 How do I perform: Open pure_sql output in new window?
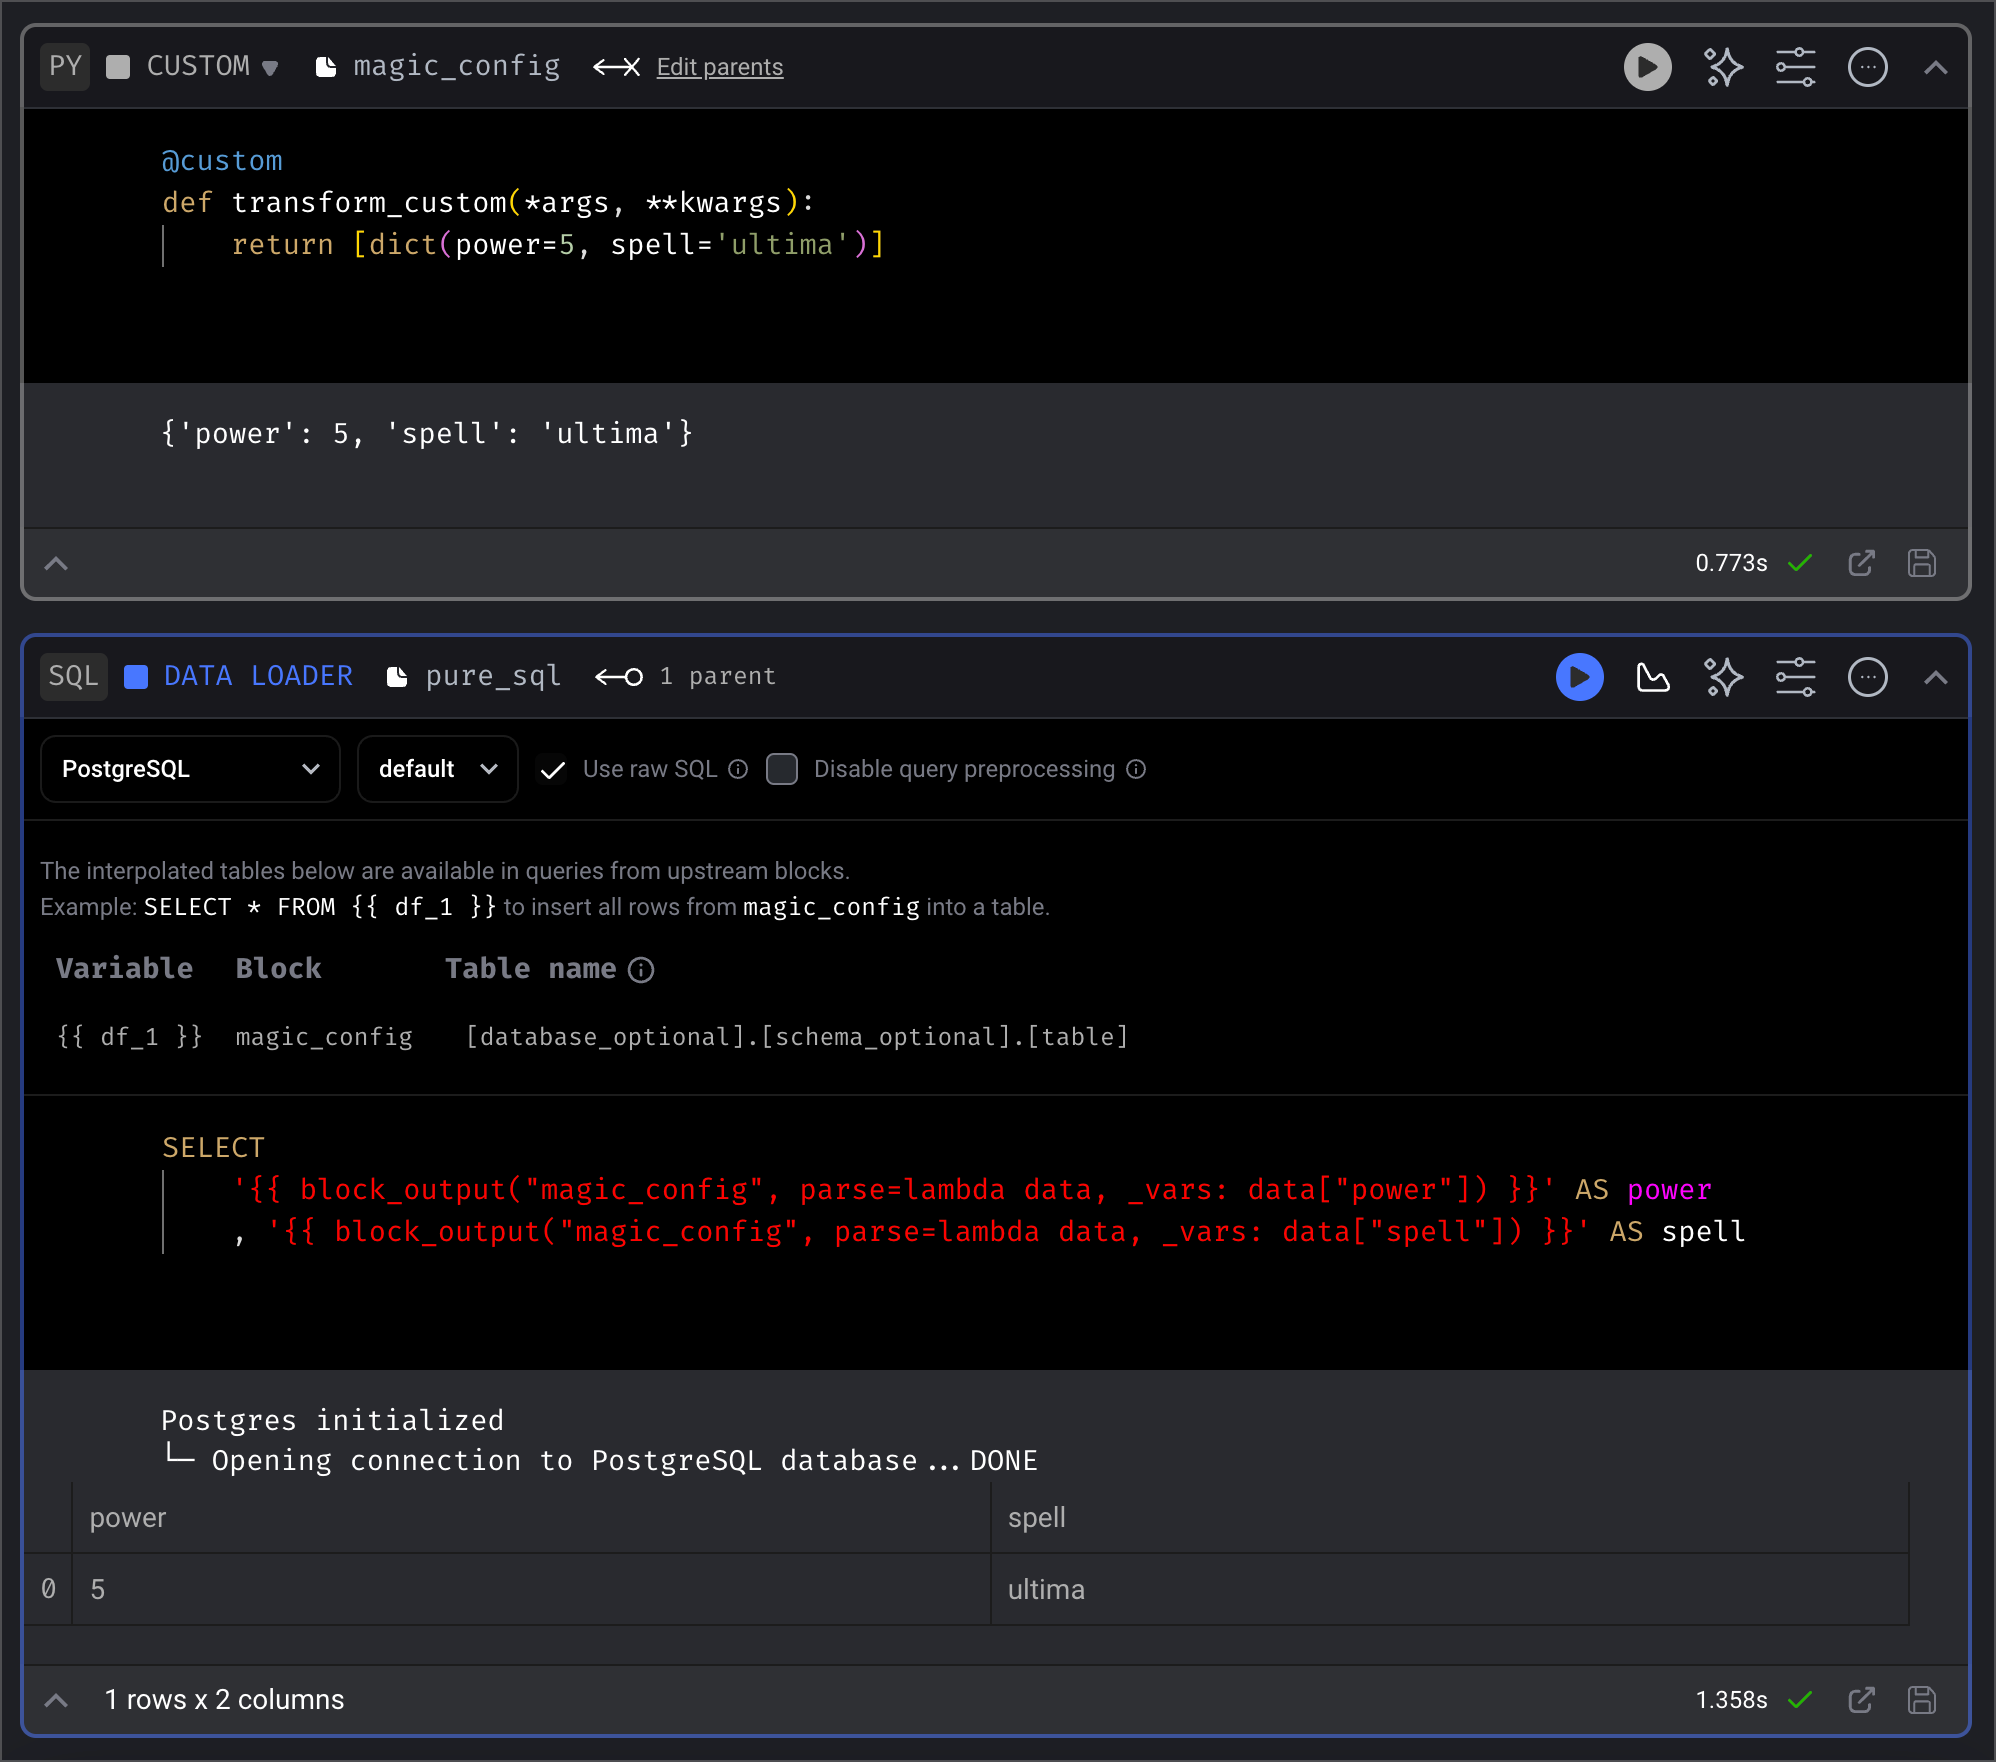pyautogui.click(x=1861, y=1700)
